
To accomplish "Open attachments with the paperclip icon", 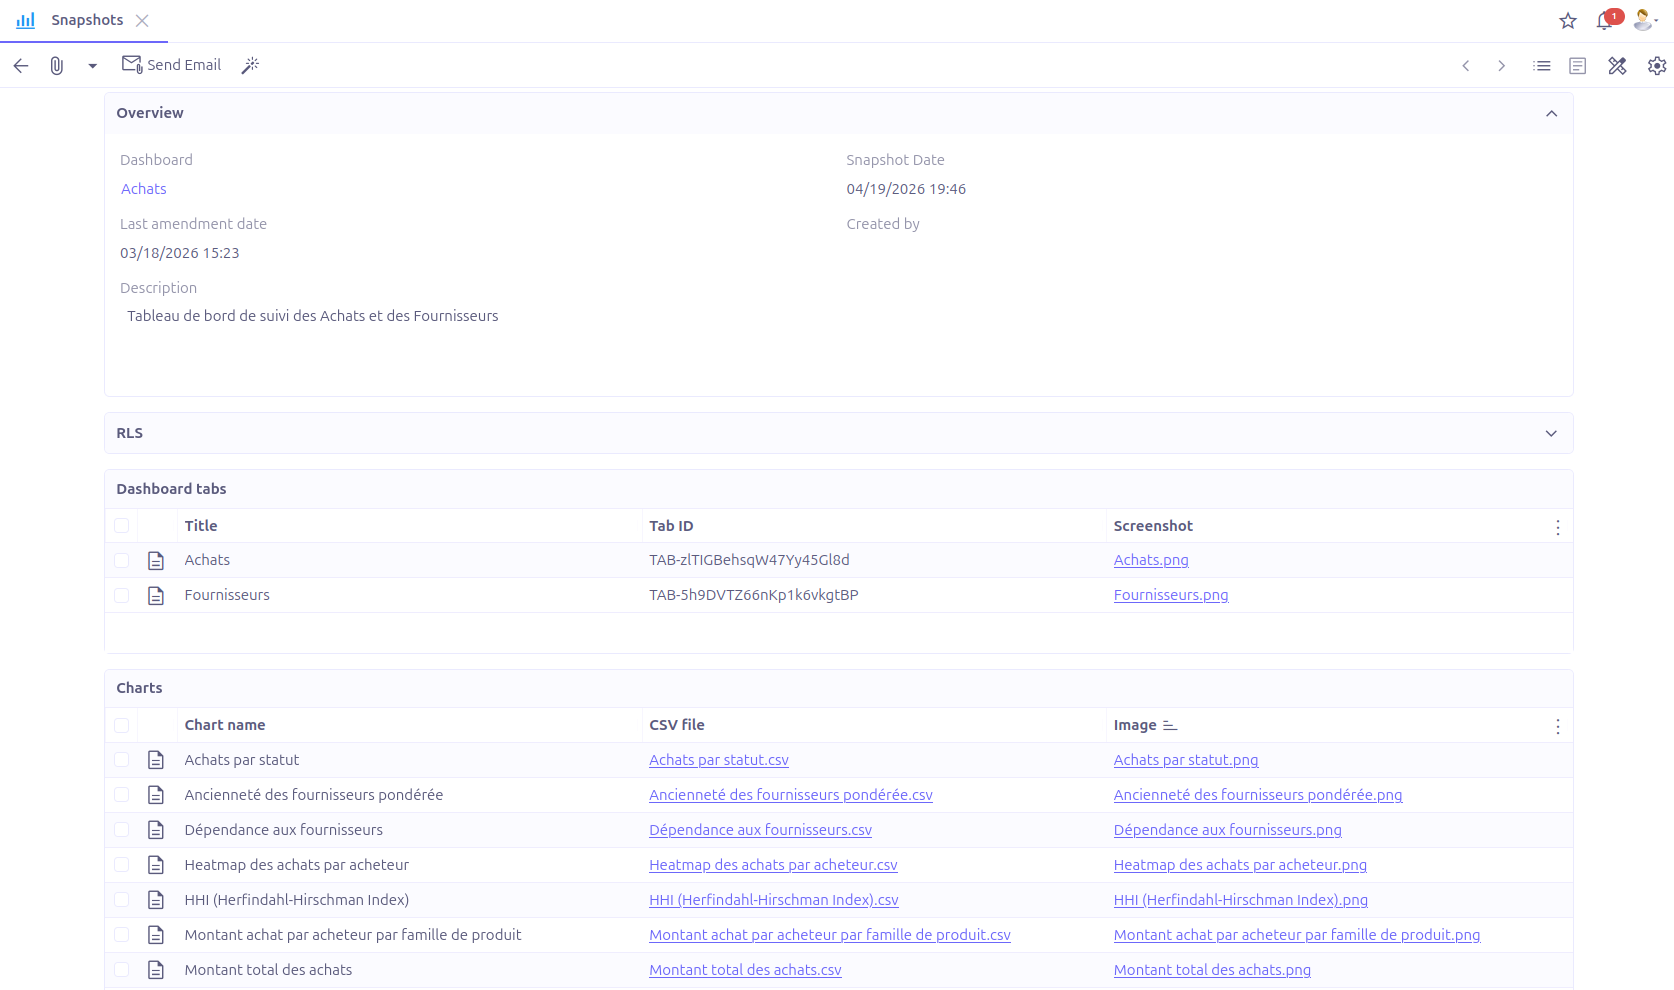I will coord(57,65).
